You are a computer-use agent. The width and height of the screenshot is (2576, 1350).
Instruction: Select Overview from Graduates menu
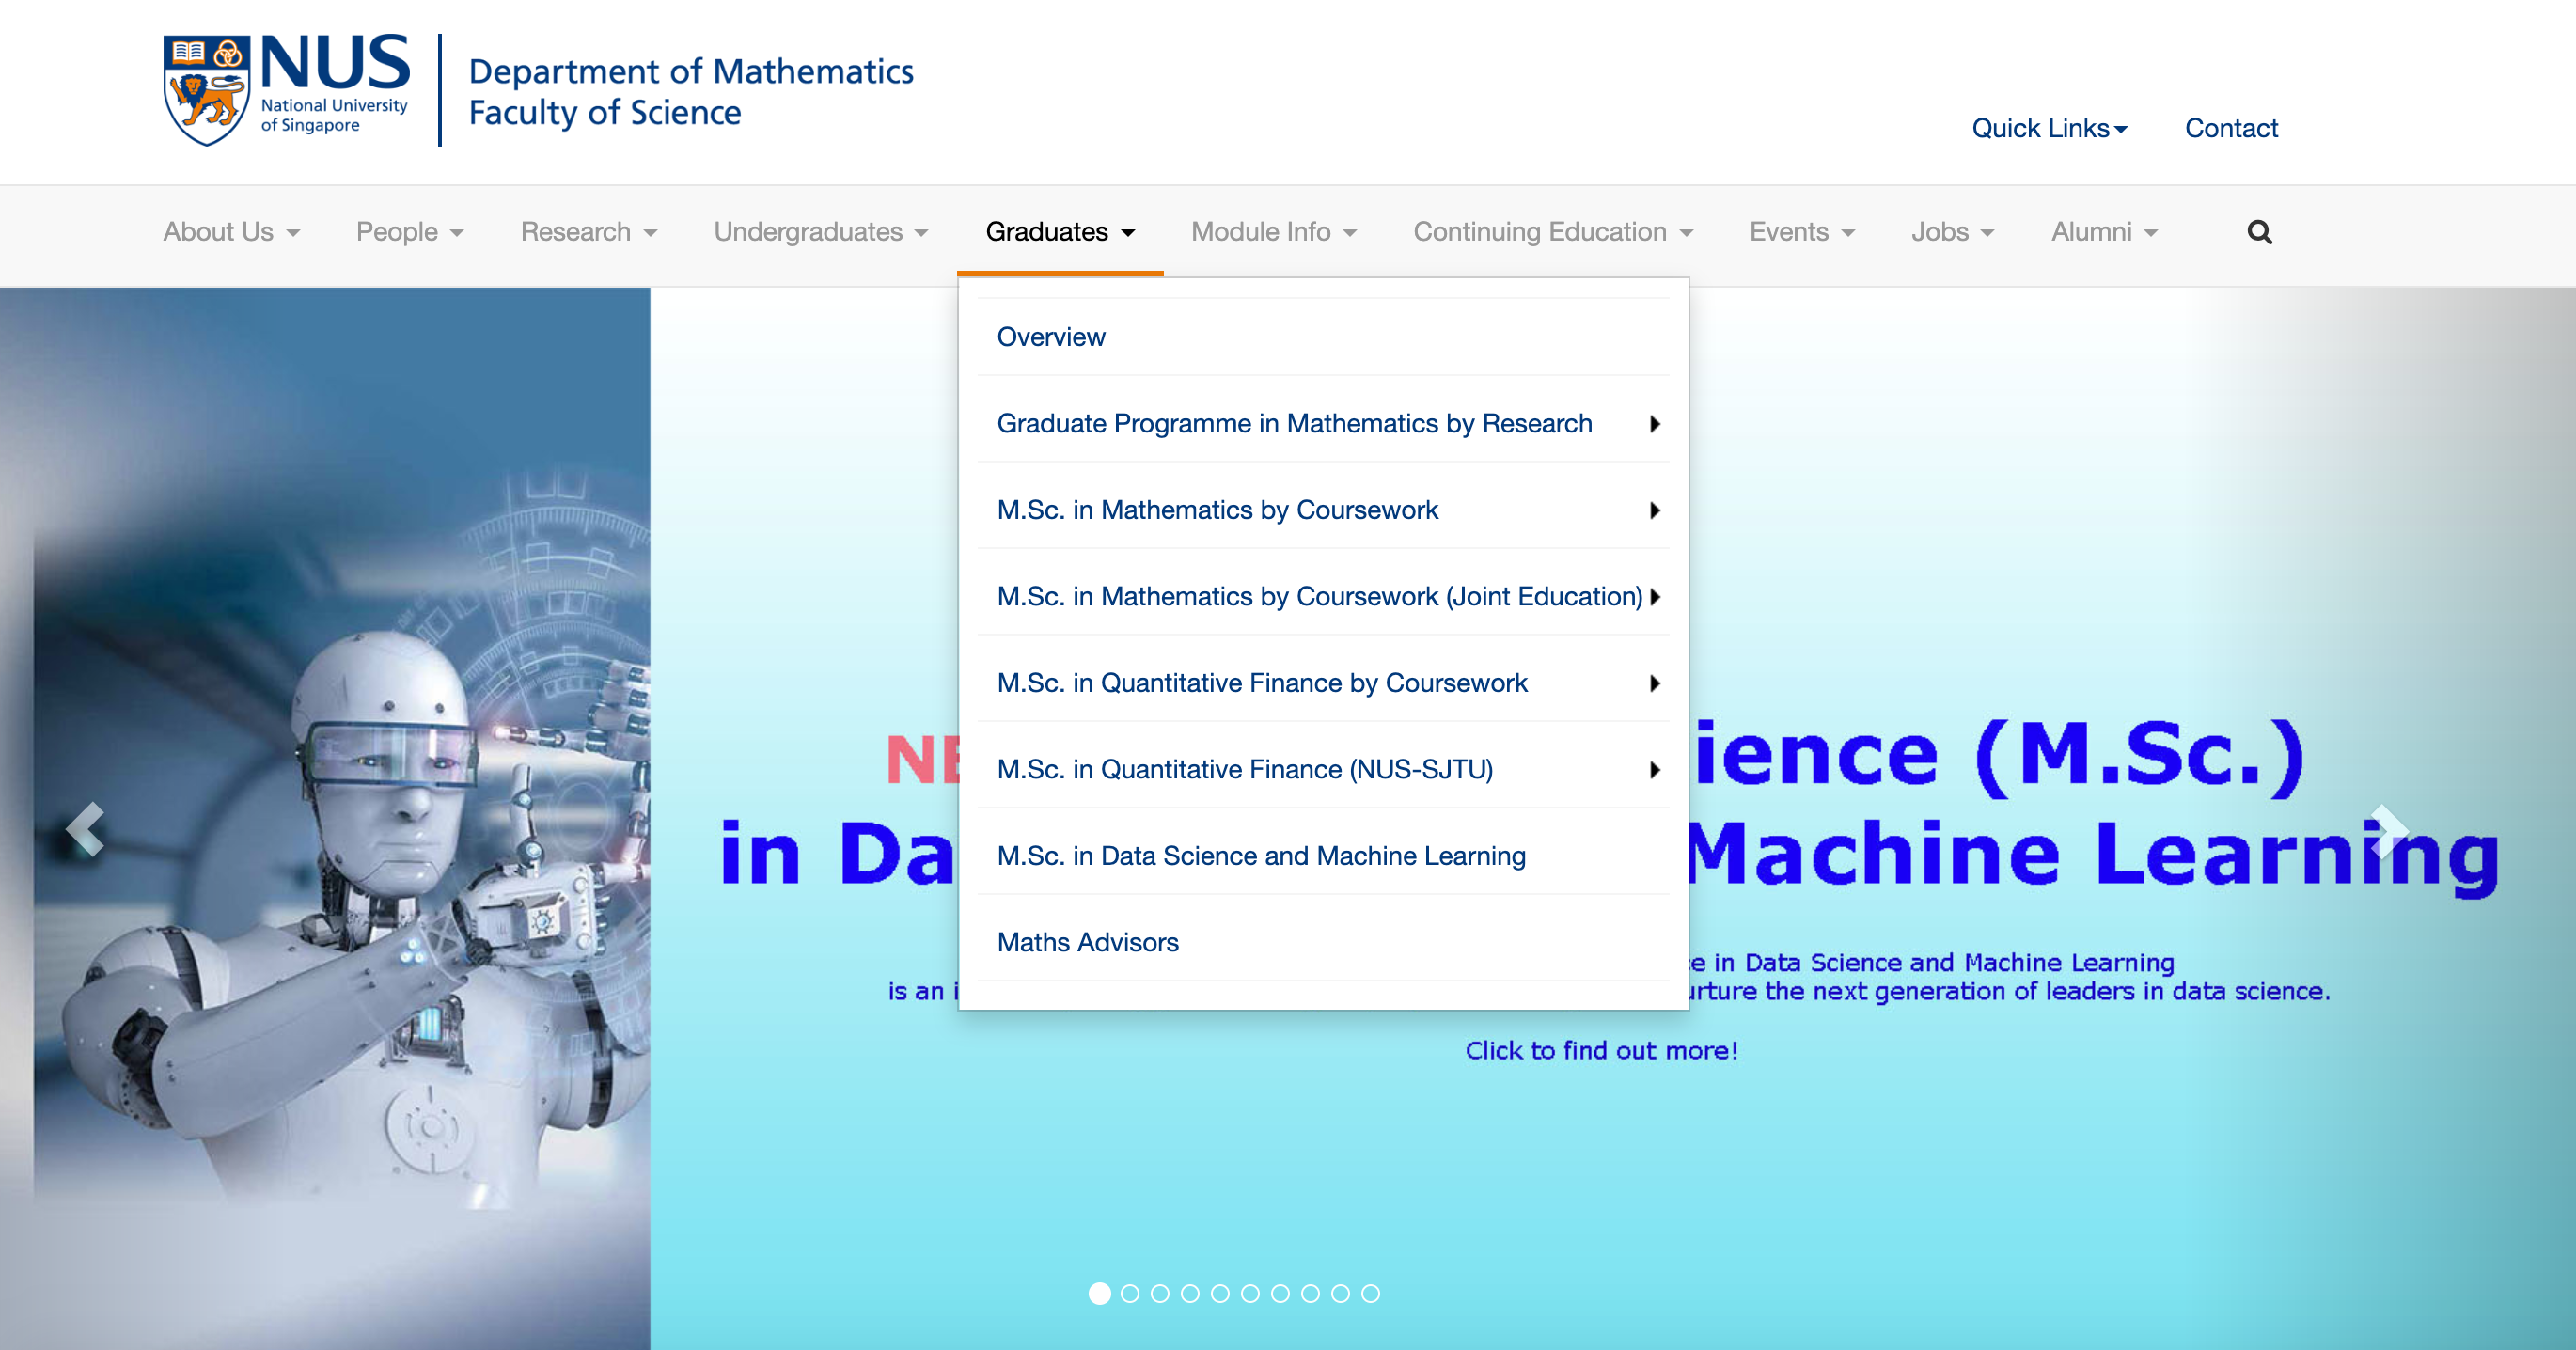coord(1051,337)
